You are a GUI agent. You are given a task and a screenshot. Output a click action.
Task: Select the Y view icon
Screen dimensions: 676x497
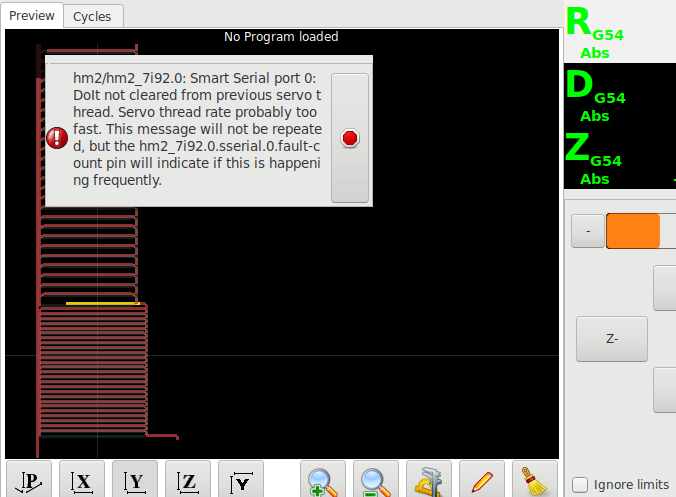(135, 480)
